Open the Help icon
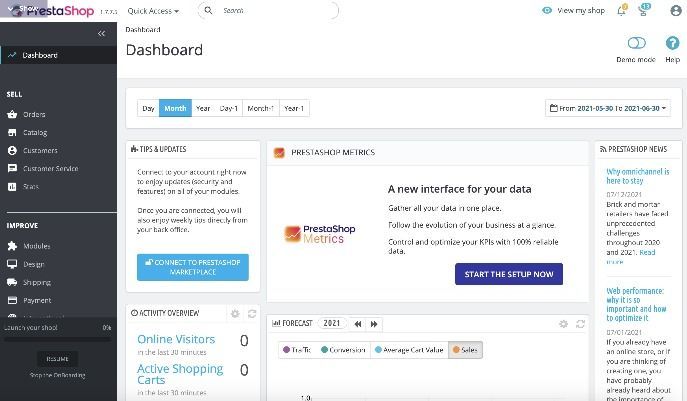Screen dimensions: 687x401 point(672,43)
